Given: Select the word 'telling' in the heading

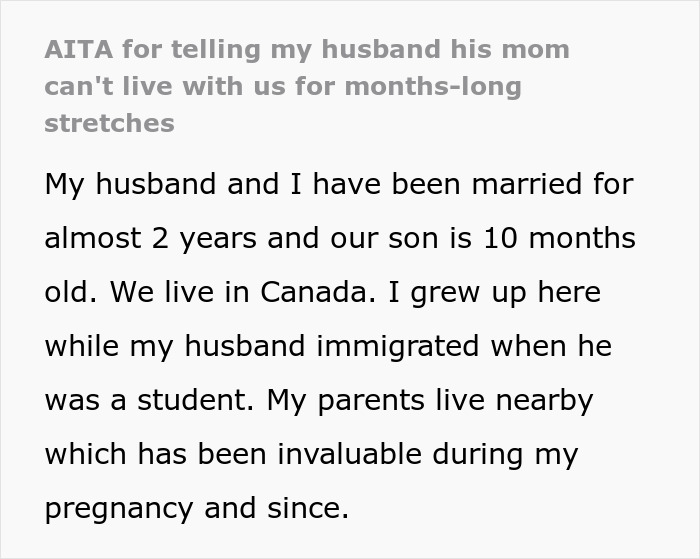Looking at the screenshot, I should 216,50.
